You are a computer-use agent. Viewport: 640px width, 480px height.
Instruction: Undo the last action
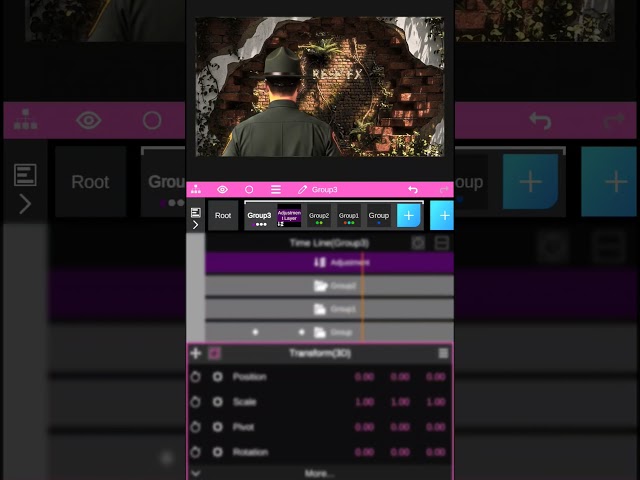click(413, 189)
